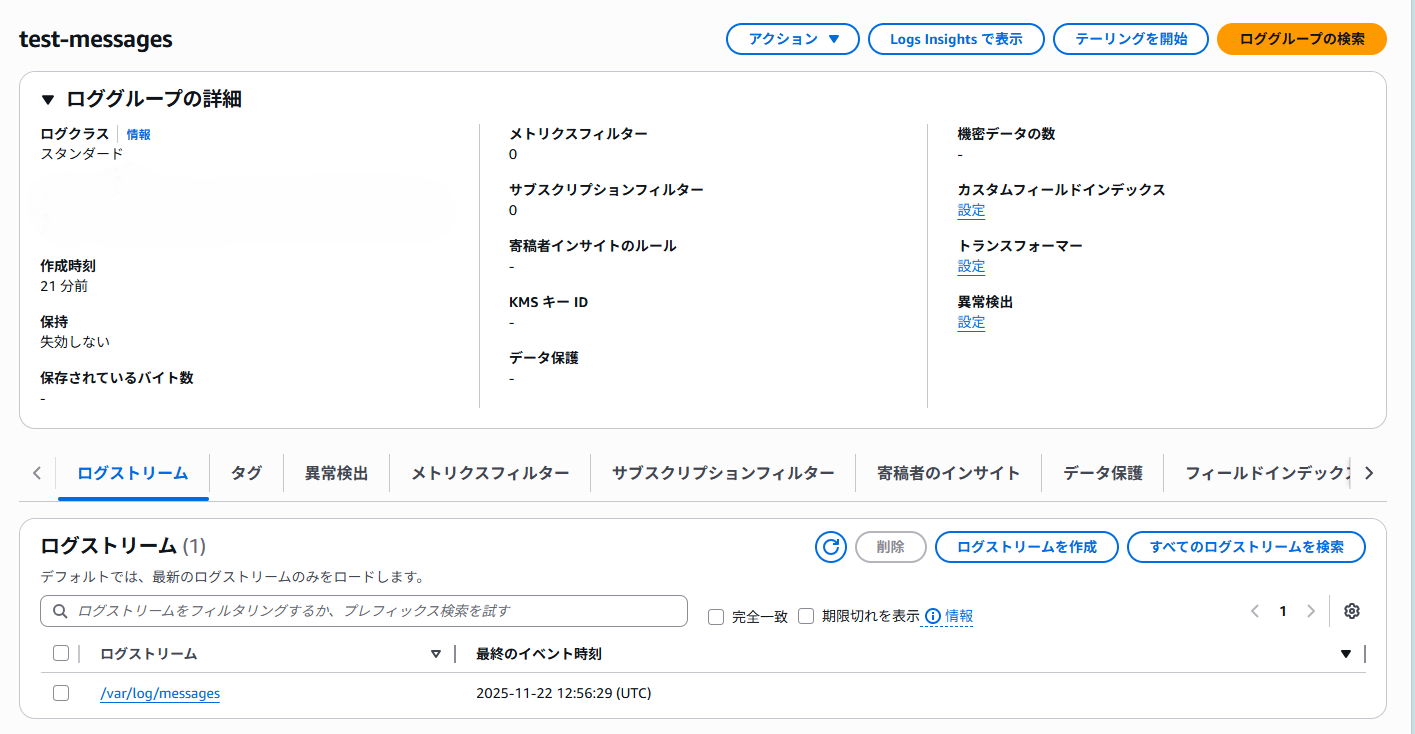This screenshot has width=1415, height=734.
Task: Switch to the タグ tab
Action: pos(246,472)
